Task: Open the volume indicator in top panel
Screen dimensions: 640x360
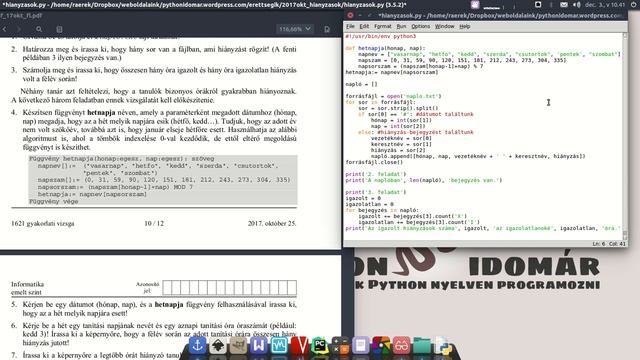Action: pyautogui.click(x=577, y=4)
